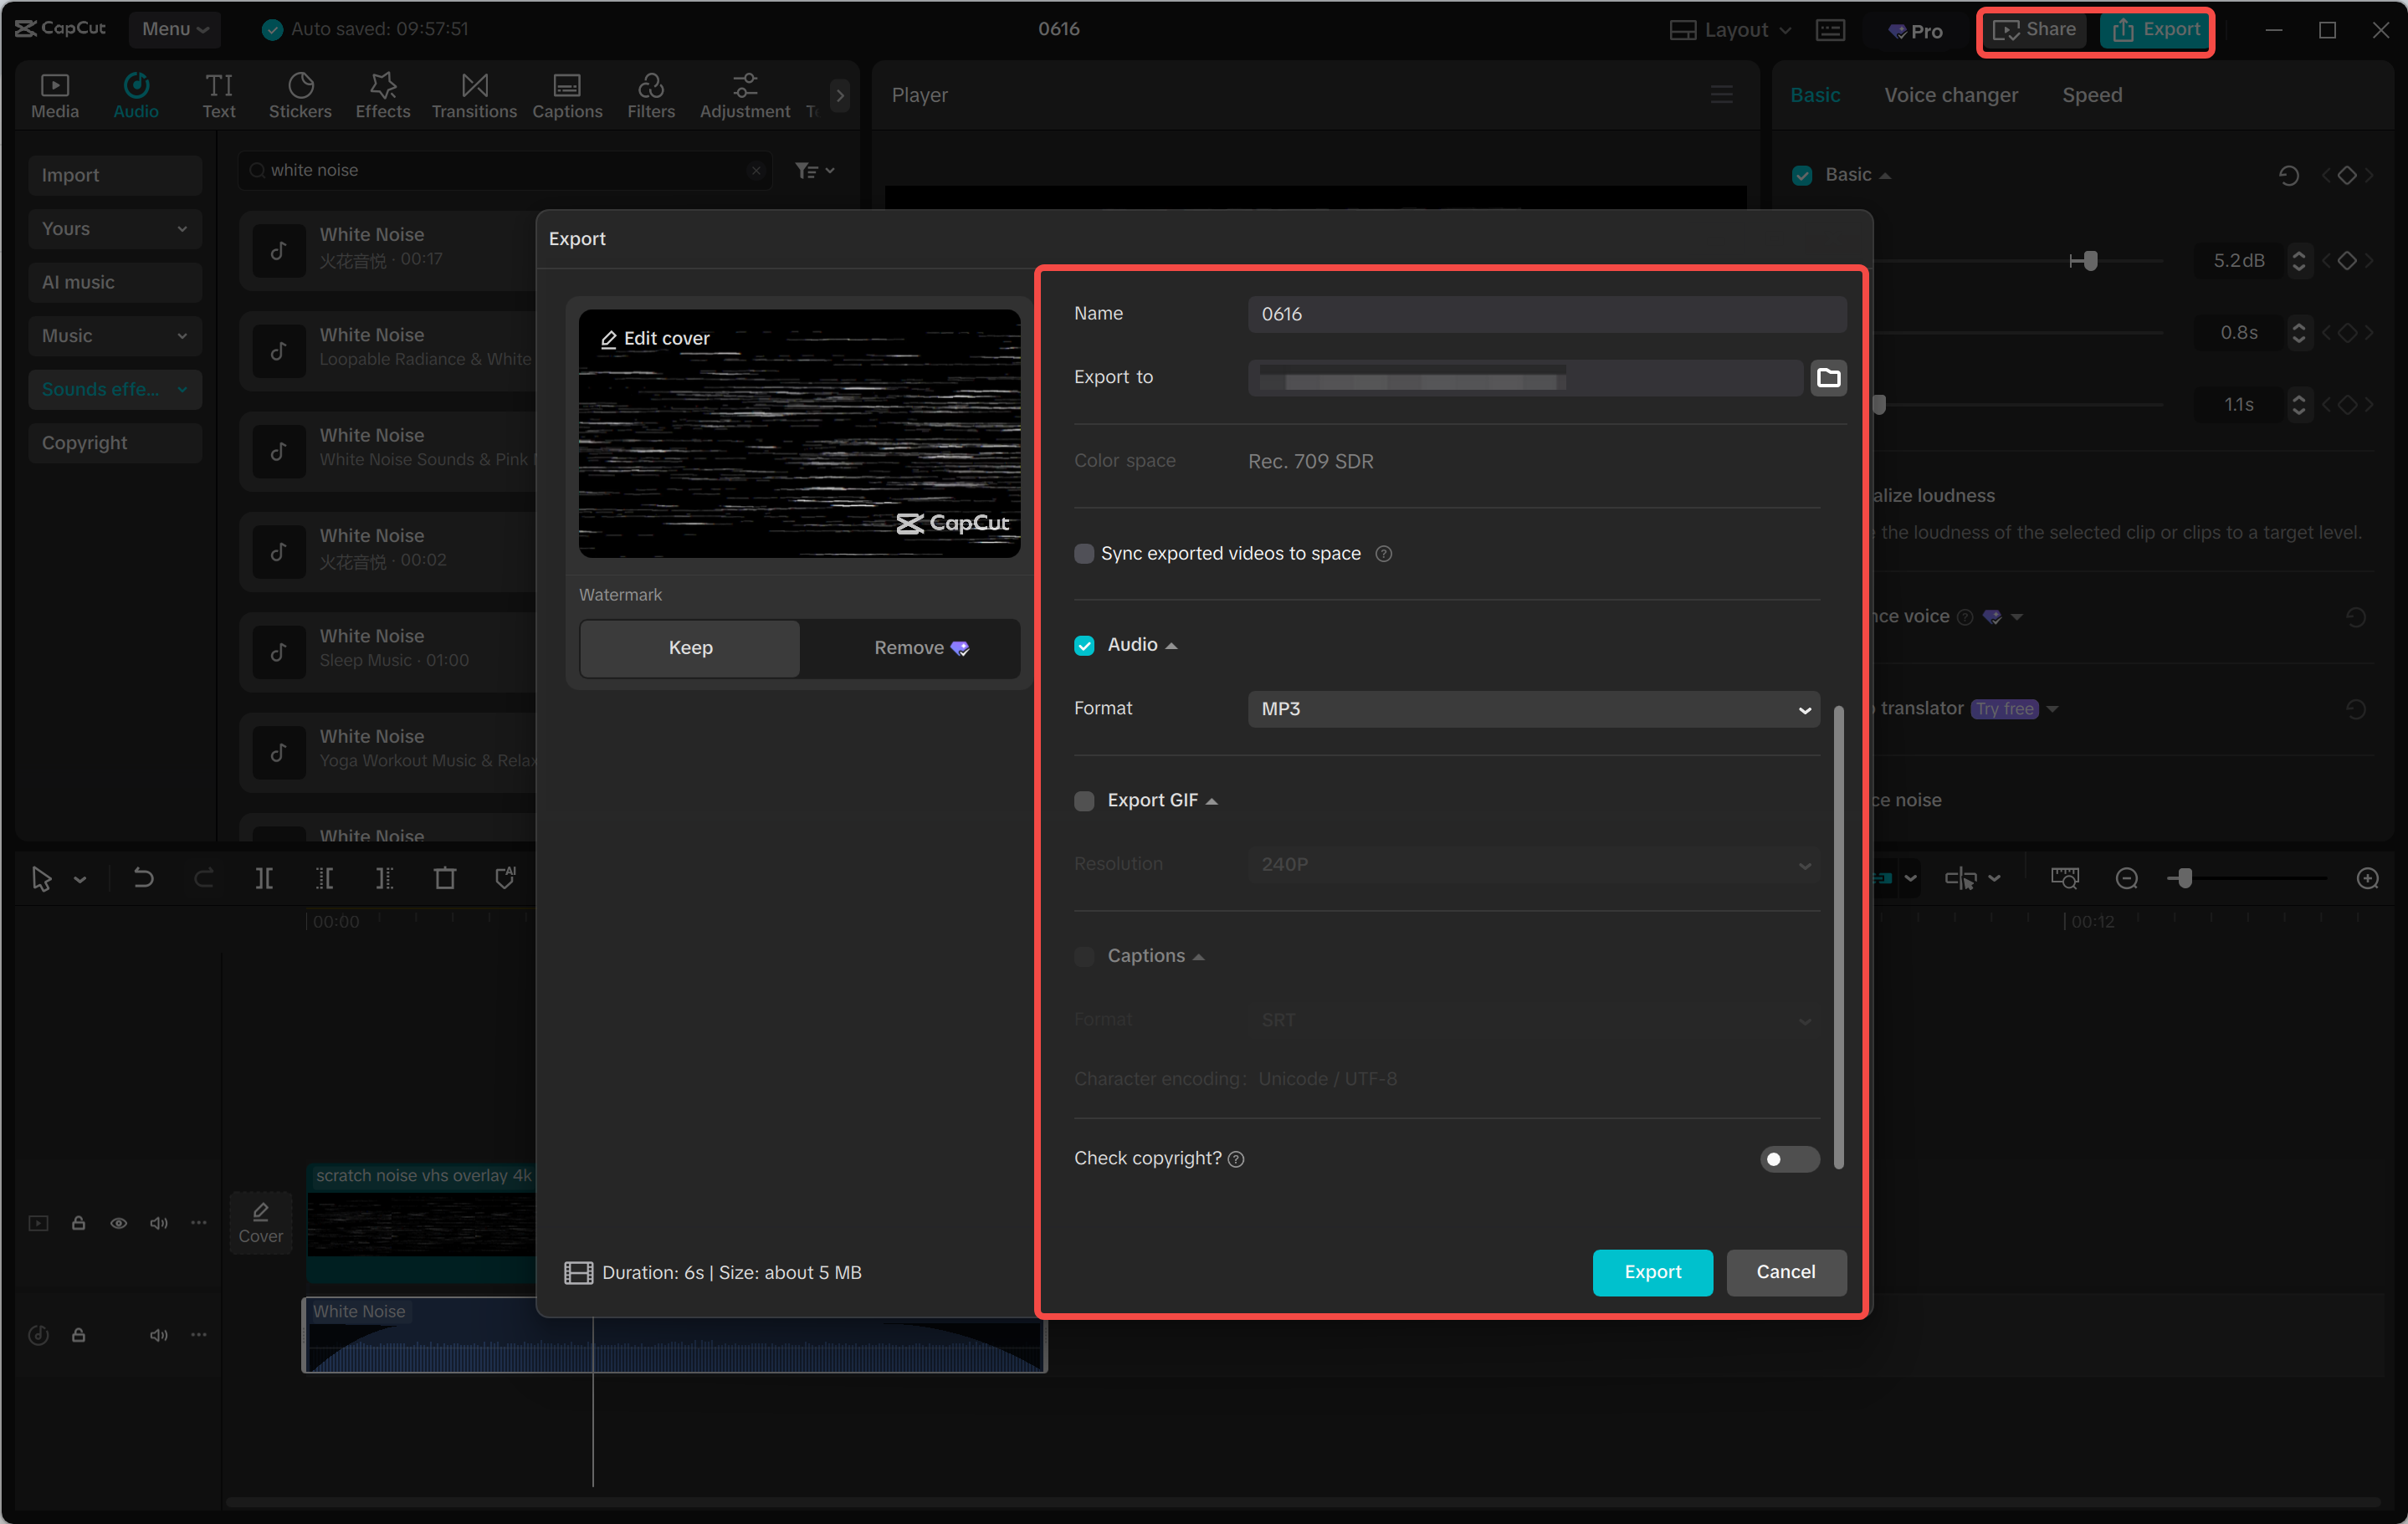
Task: Switch to the Voice changer tab
Action: click(x=1950, y=94)
